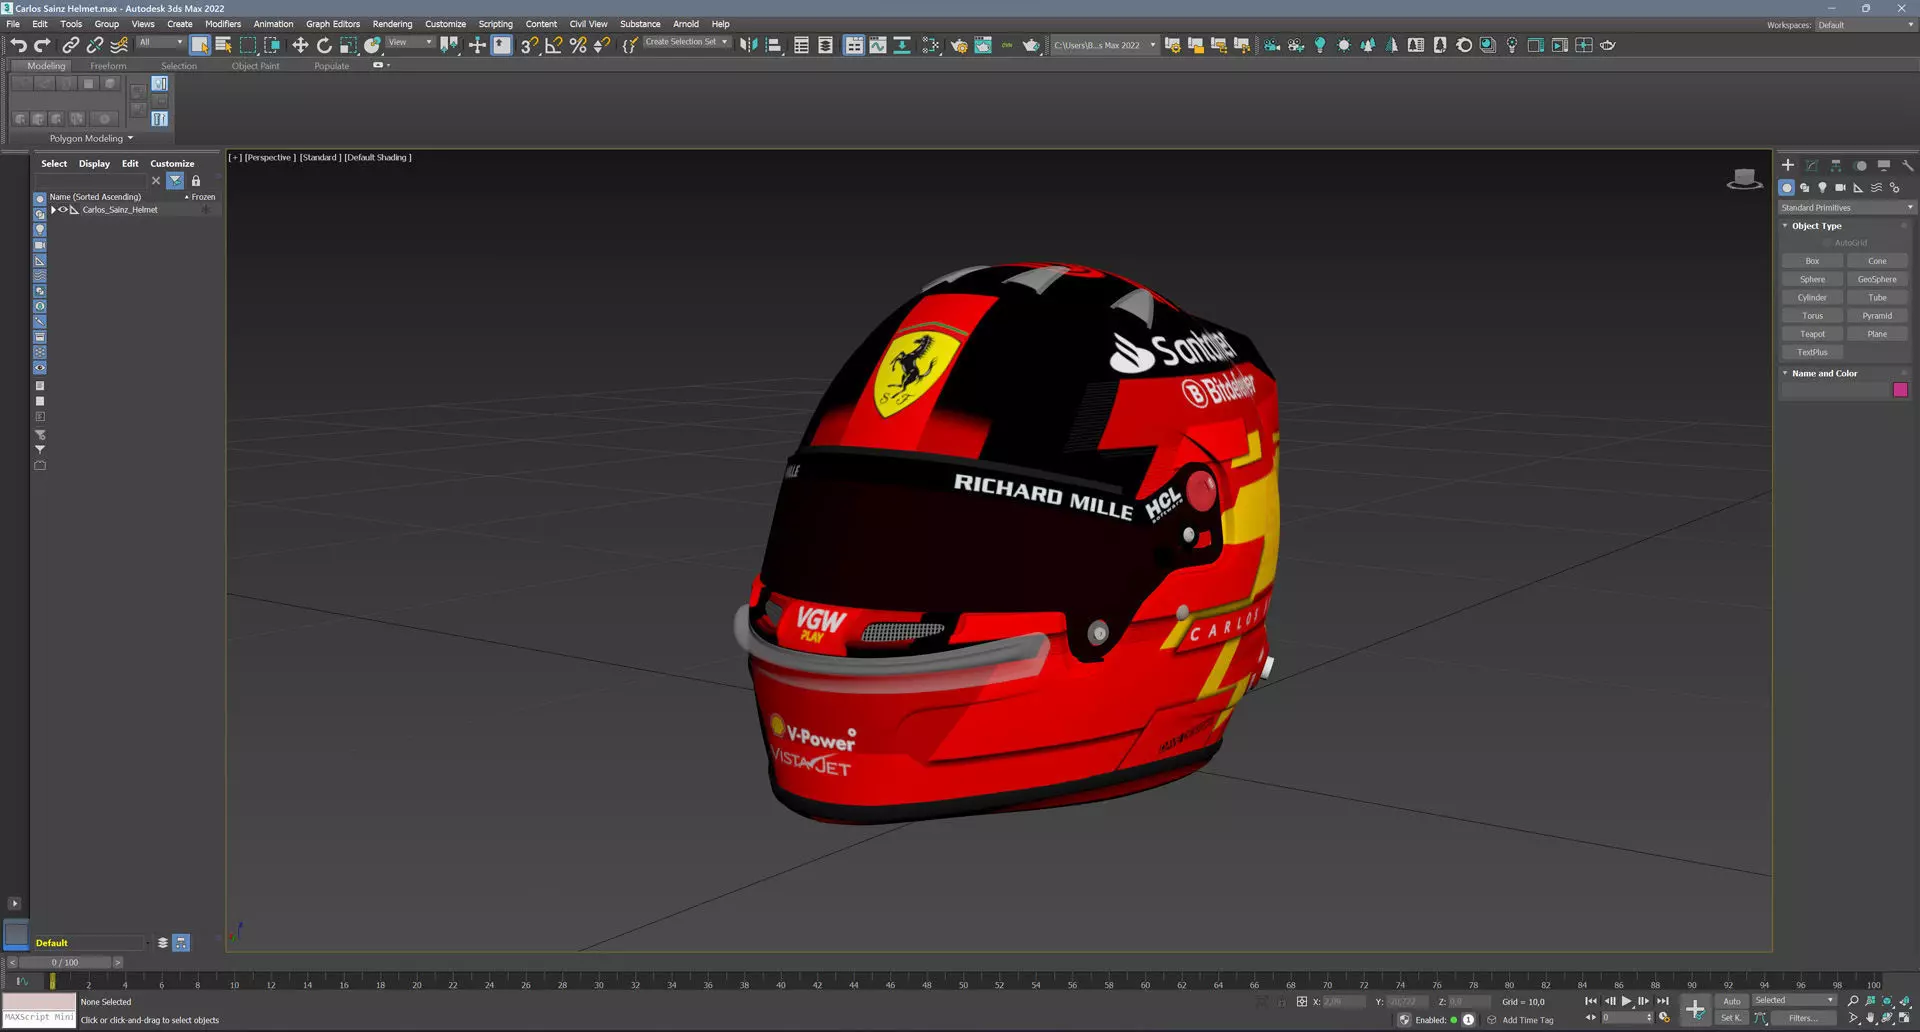Open the ViewCube home hat icon

pos(1744,179)
